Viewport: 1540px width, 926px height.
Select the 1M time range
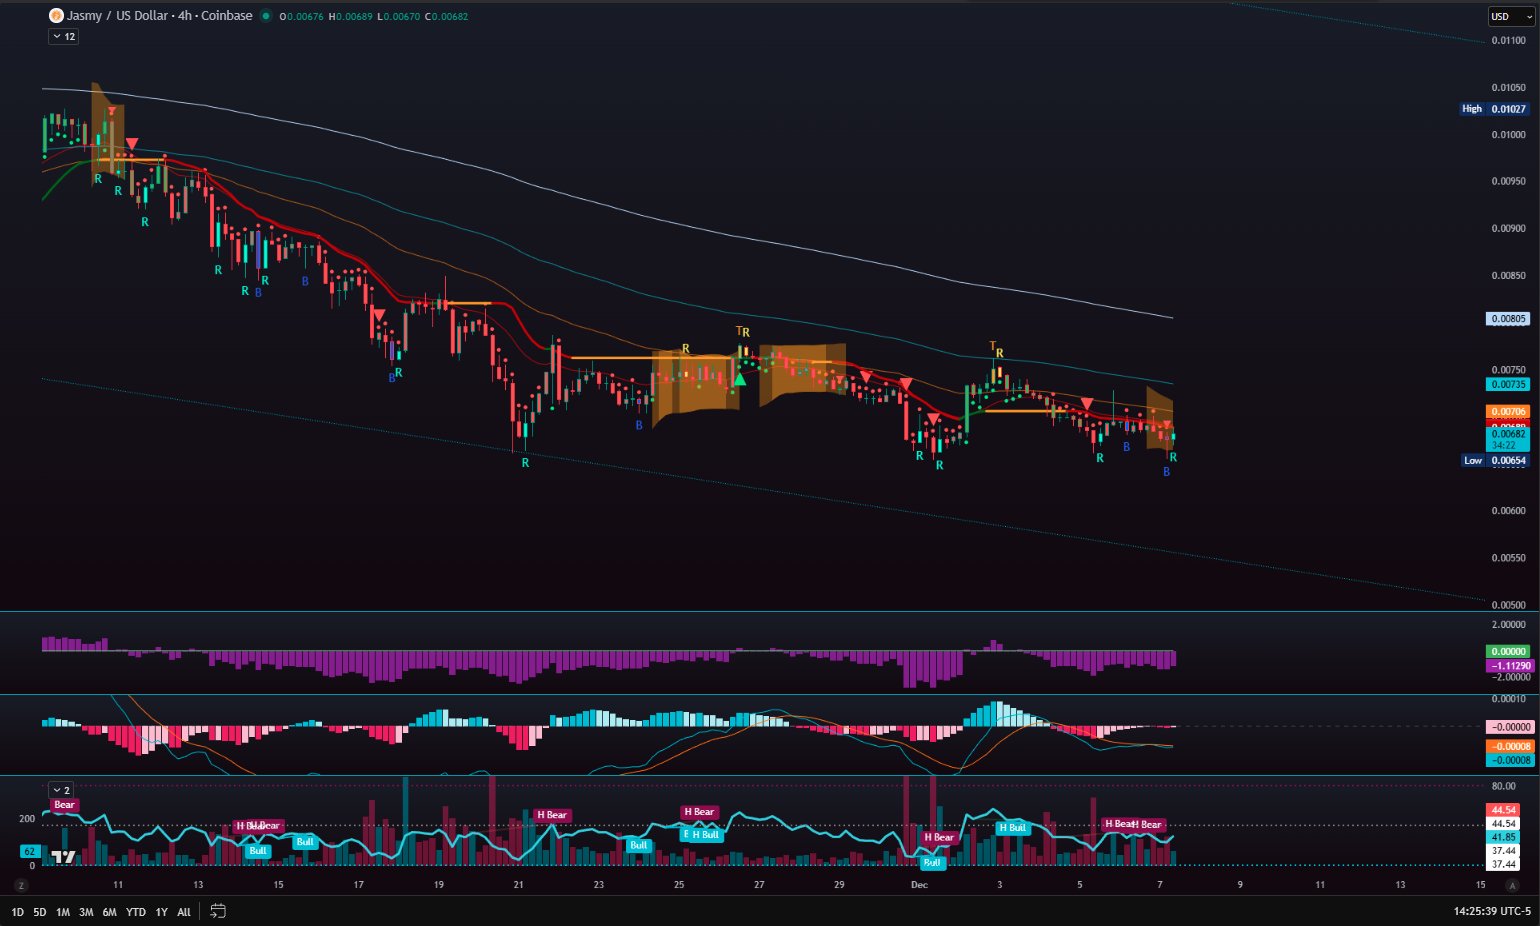pyautogui.click(x=63, y=912)
